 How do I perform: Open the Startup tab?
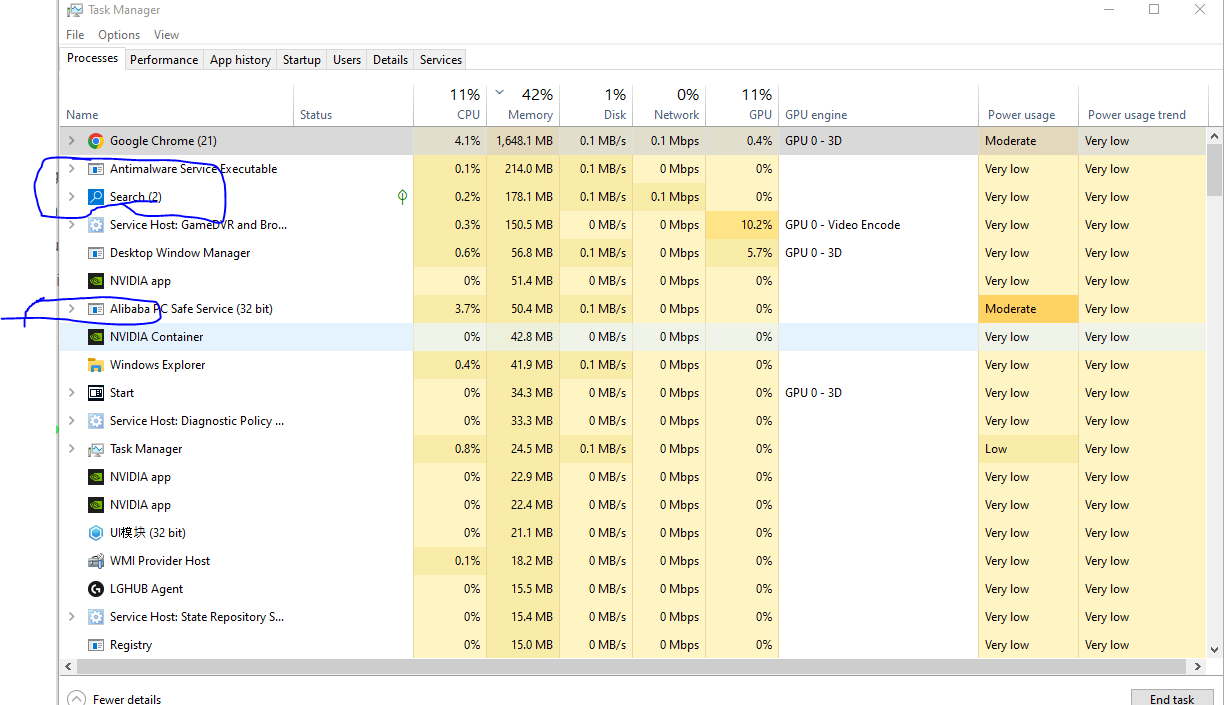click(301, 60)
